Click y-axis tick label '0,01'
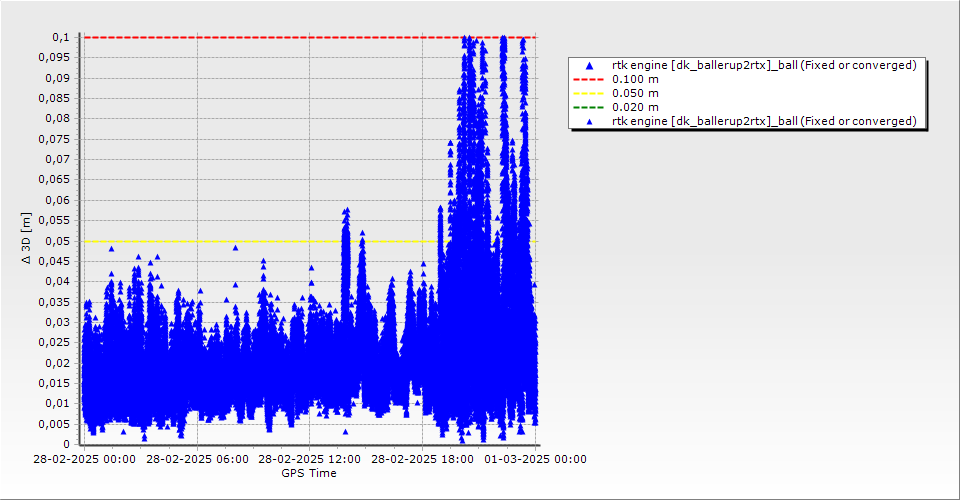The width and height of the screenshot is (960, 500). [x=58, y=403]
